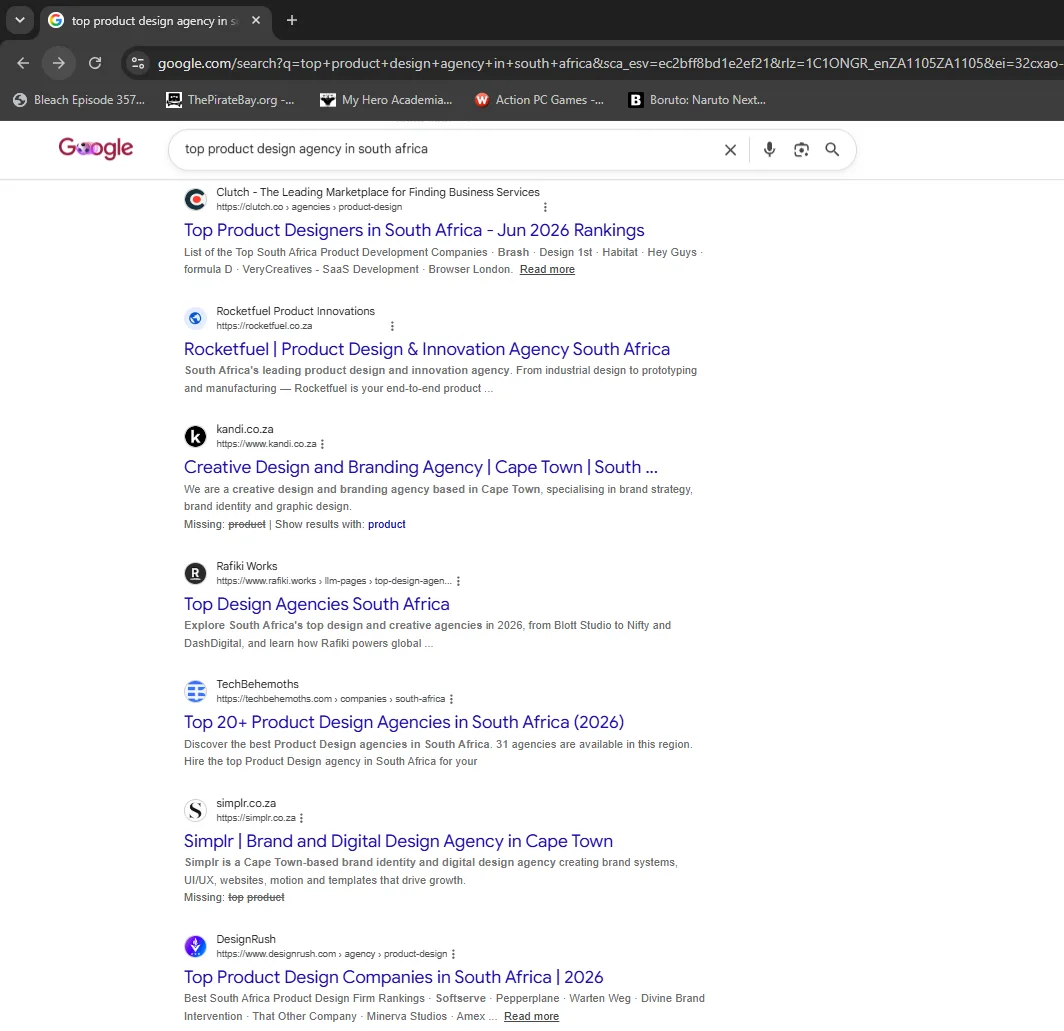Click the Rocketfuel Product Innovations site name

(x=295, y=311)
